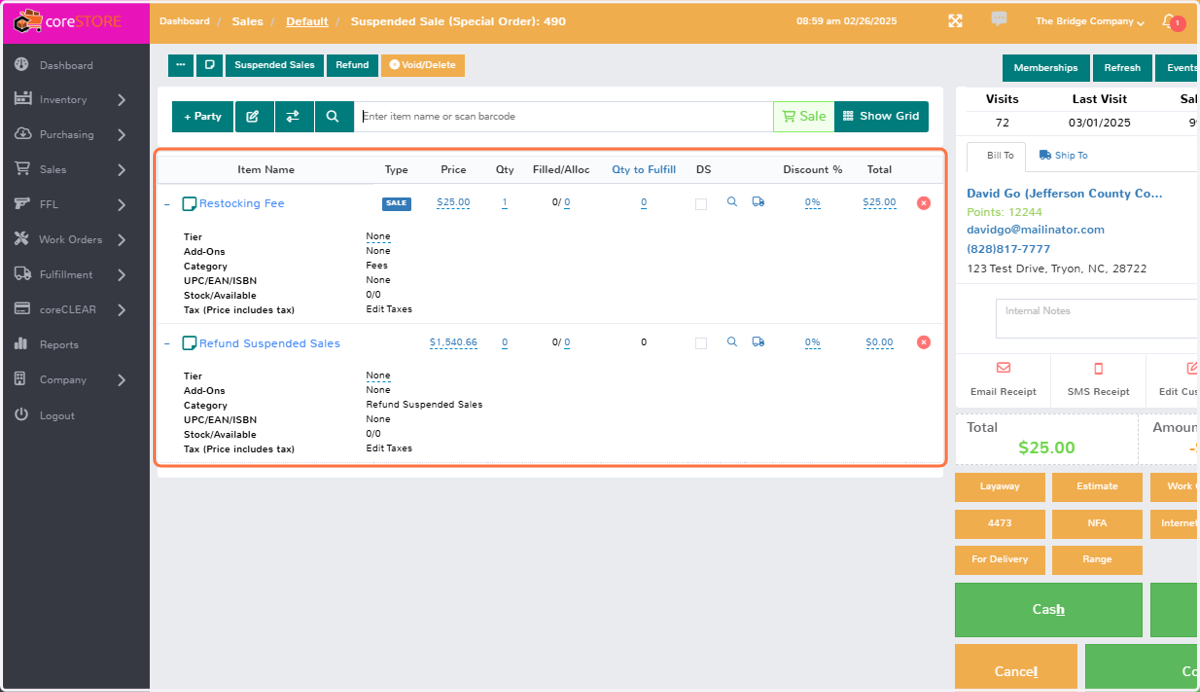Pay with the Cash button
The width and height of the screenshot is (1200, 692).
[x=1048, y=610]
